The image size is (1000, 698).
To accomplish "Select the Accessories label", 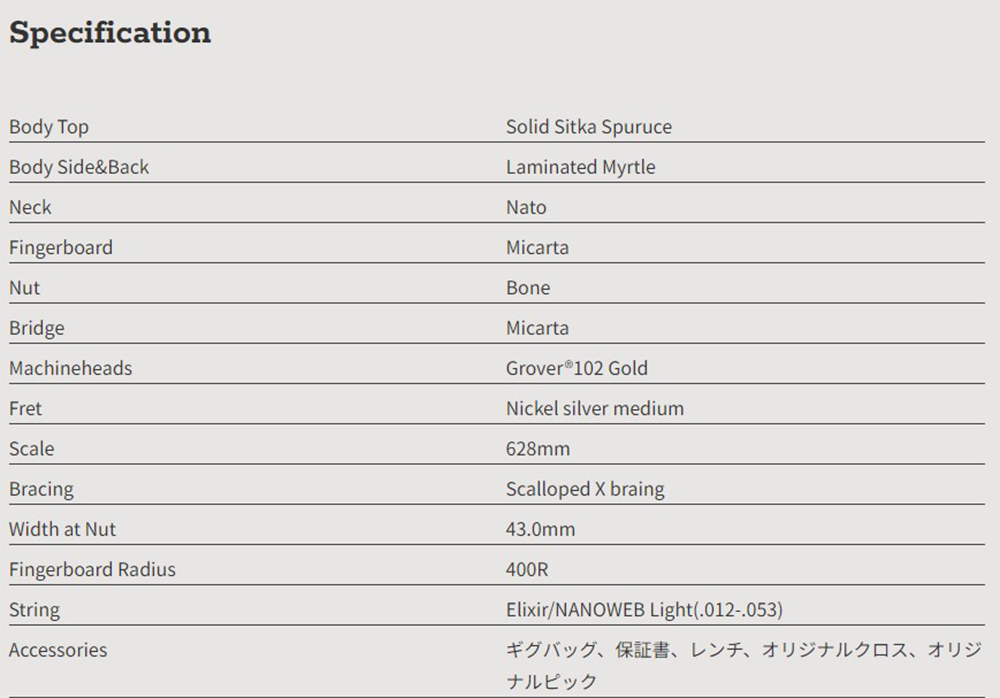I will (58, 650).
